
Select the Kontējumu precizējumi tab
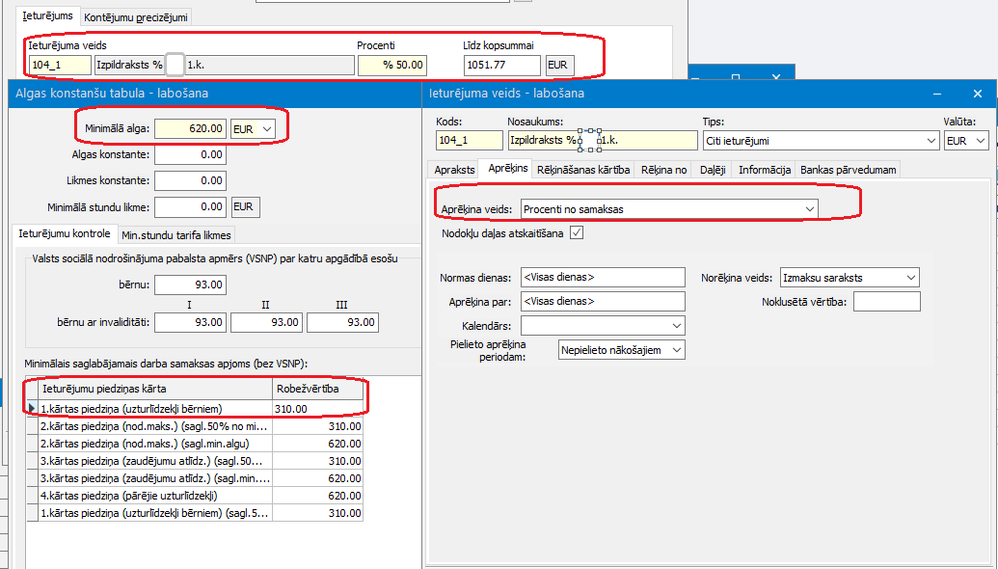pyautogui.click(x=136, y=17)
